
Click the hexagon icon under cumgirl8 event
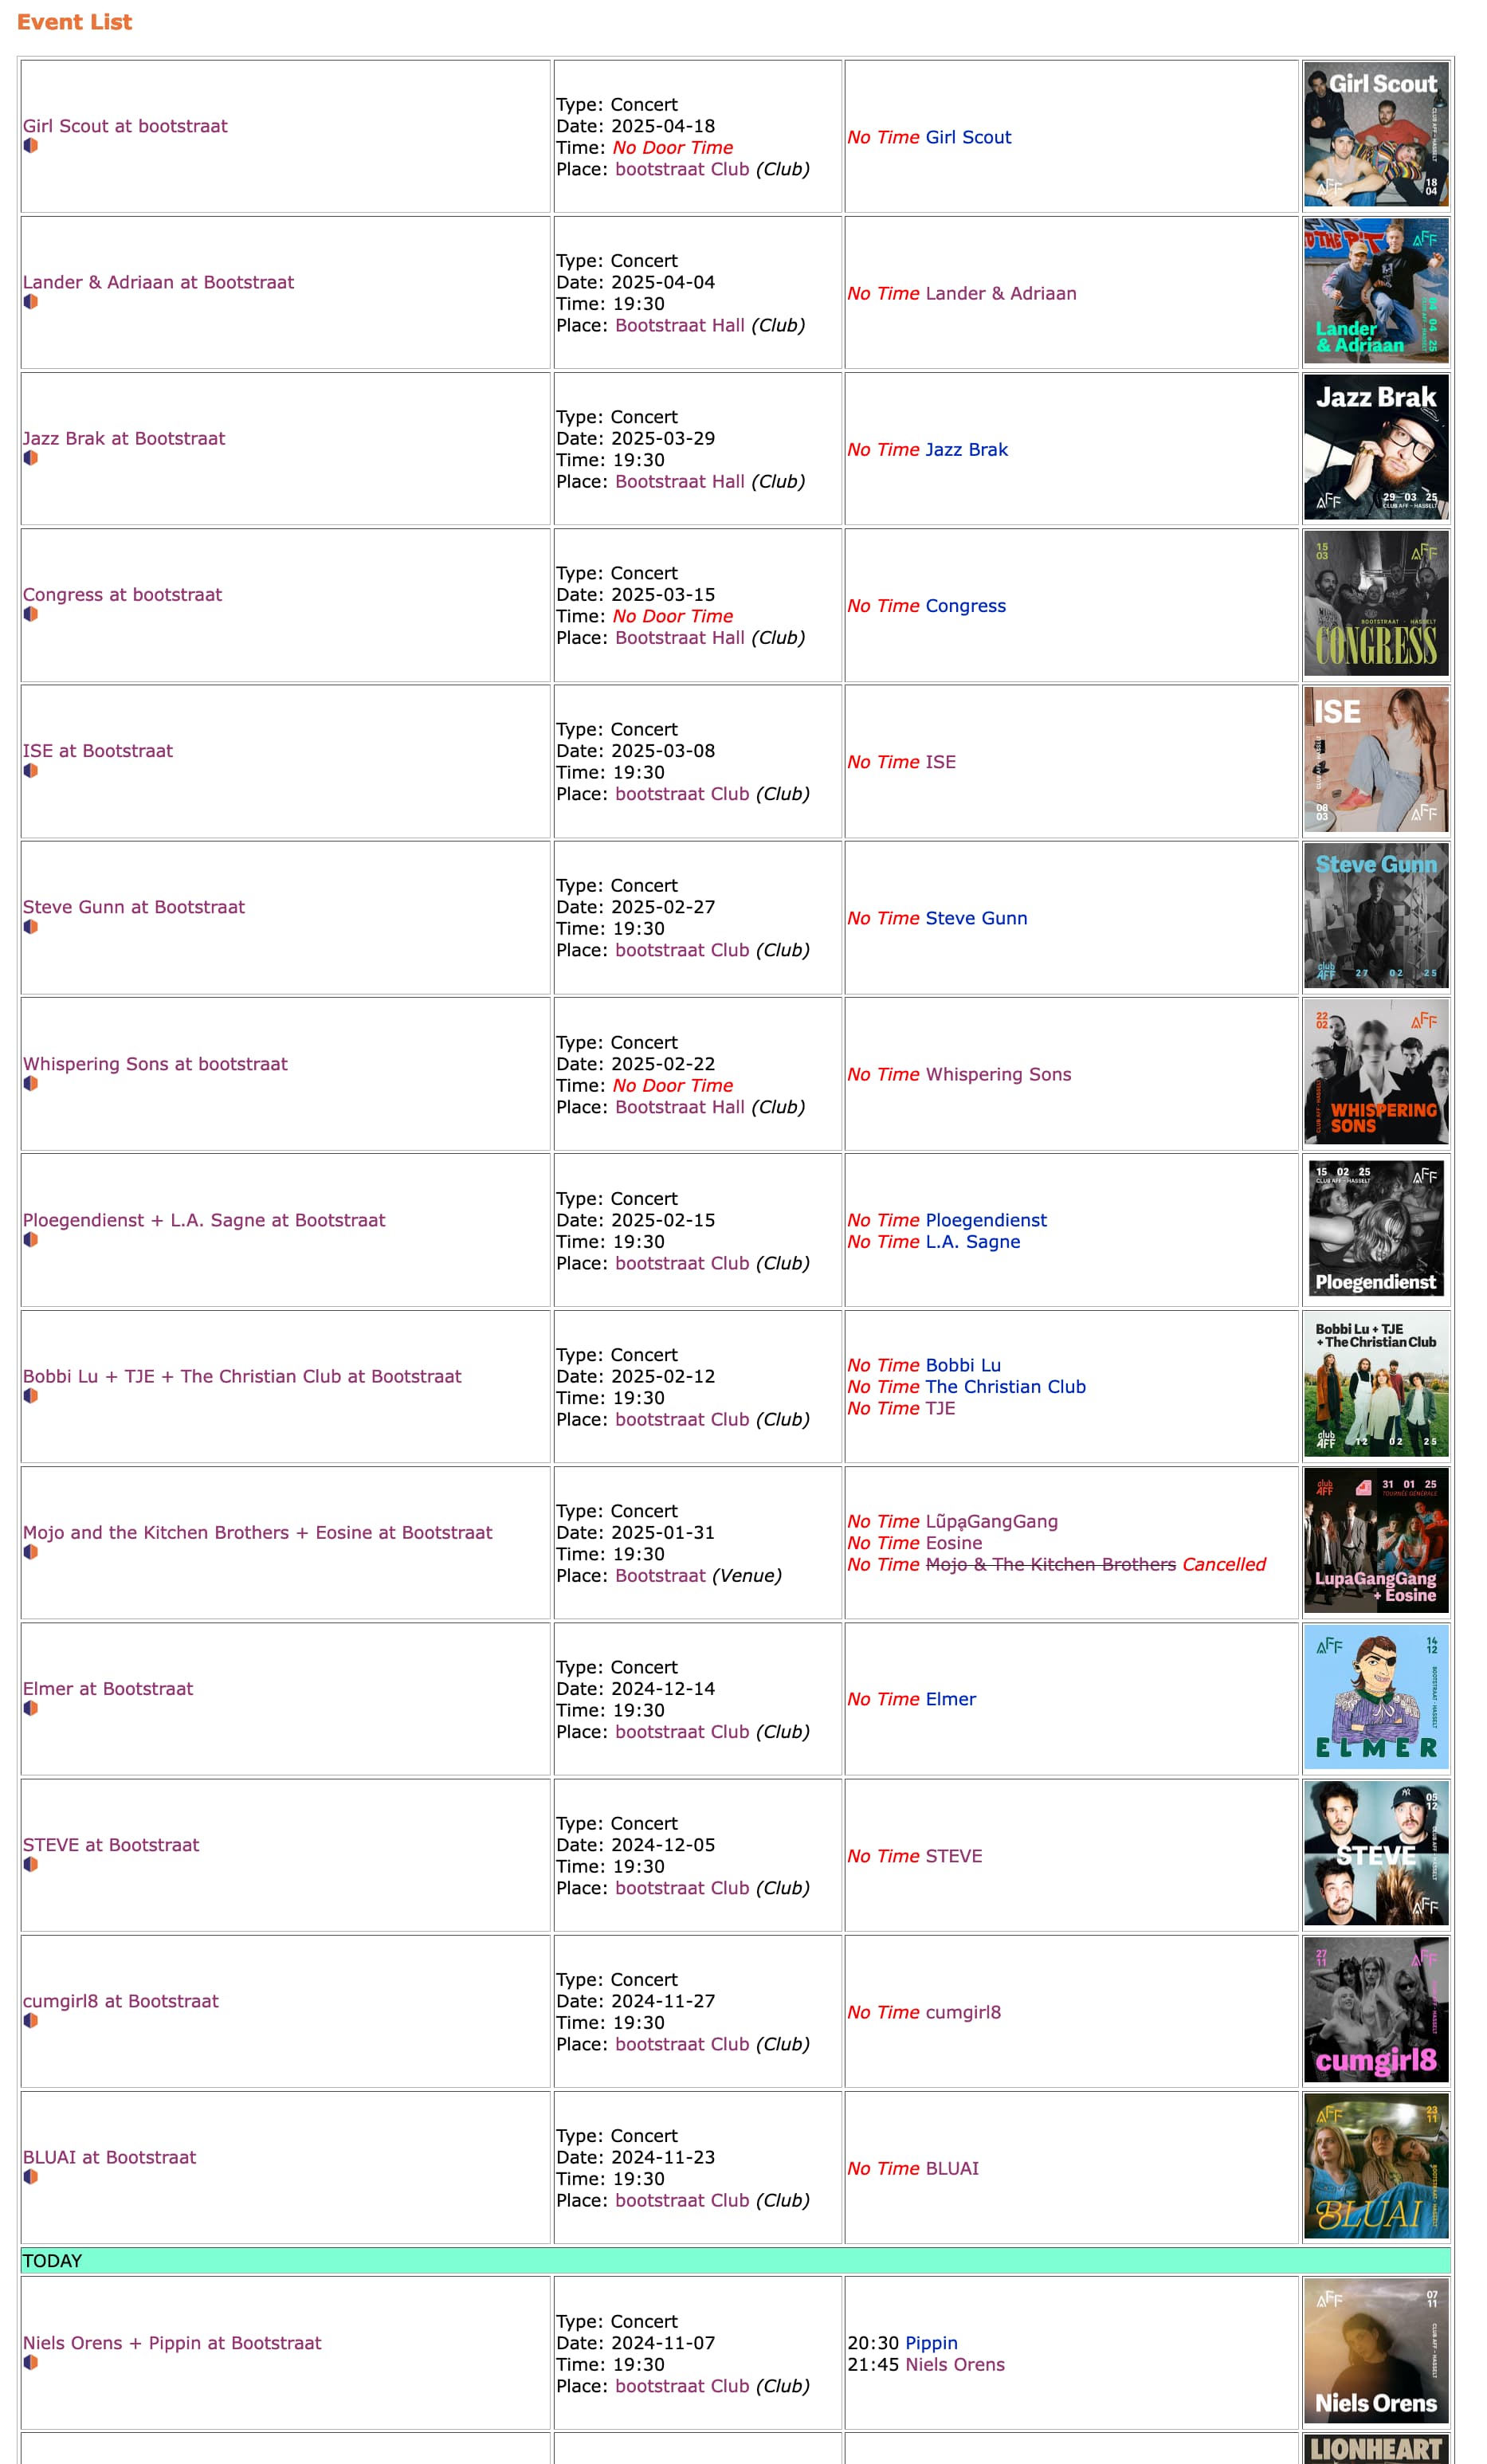31,2021
